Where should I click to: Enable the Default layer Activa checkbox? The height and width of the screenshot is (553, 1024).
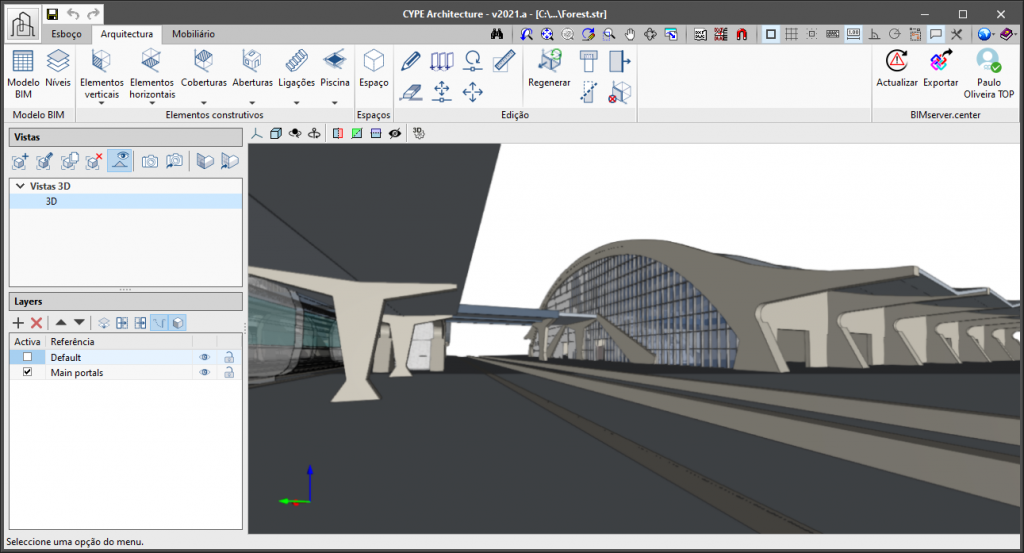tap(28, 357)
